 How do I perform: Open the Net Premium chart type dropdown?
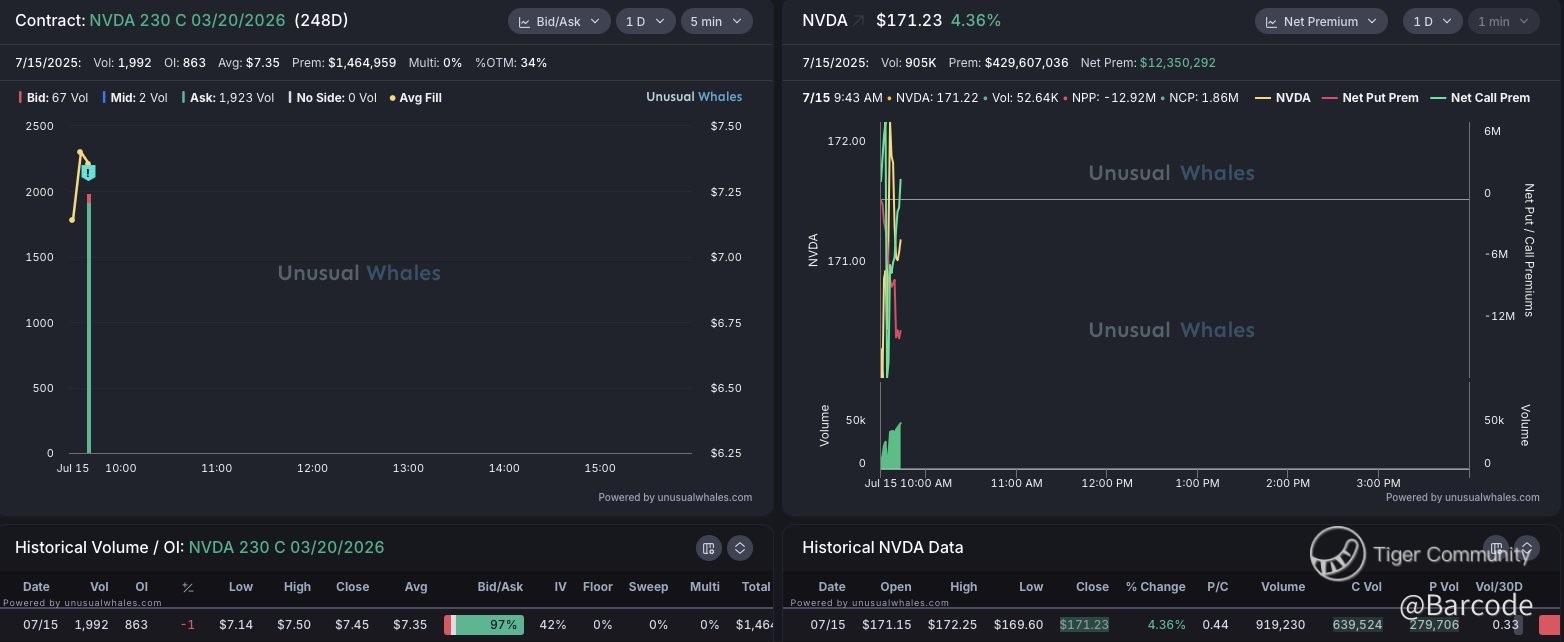click(x=1321, y=21)
